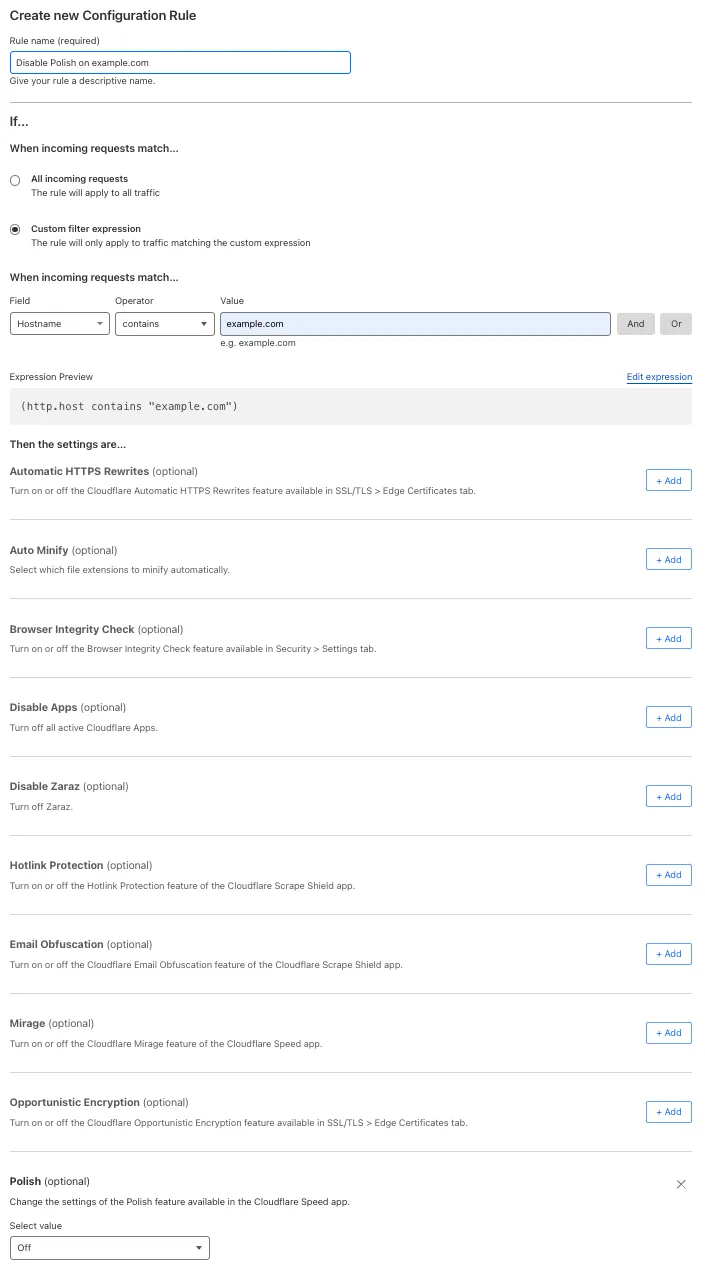Select Custom filter expression radio option
705x1272 pixels.
pos(15,229)
